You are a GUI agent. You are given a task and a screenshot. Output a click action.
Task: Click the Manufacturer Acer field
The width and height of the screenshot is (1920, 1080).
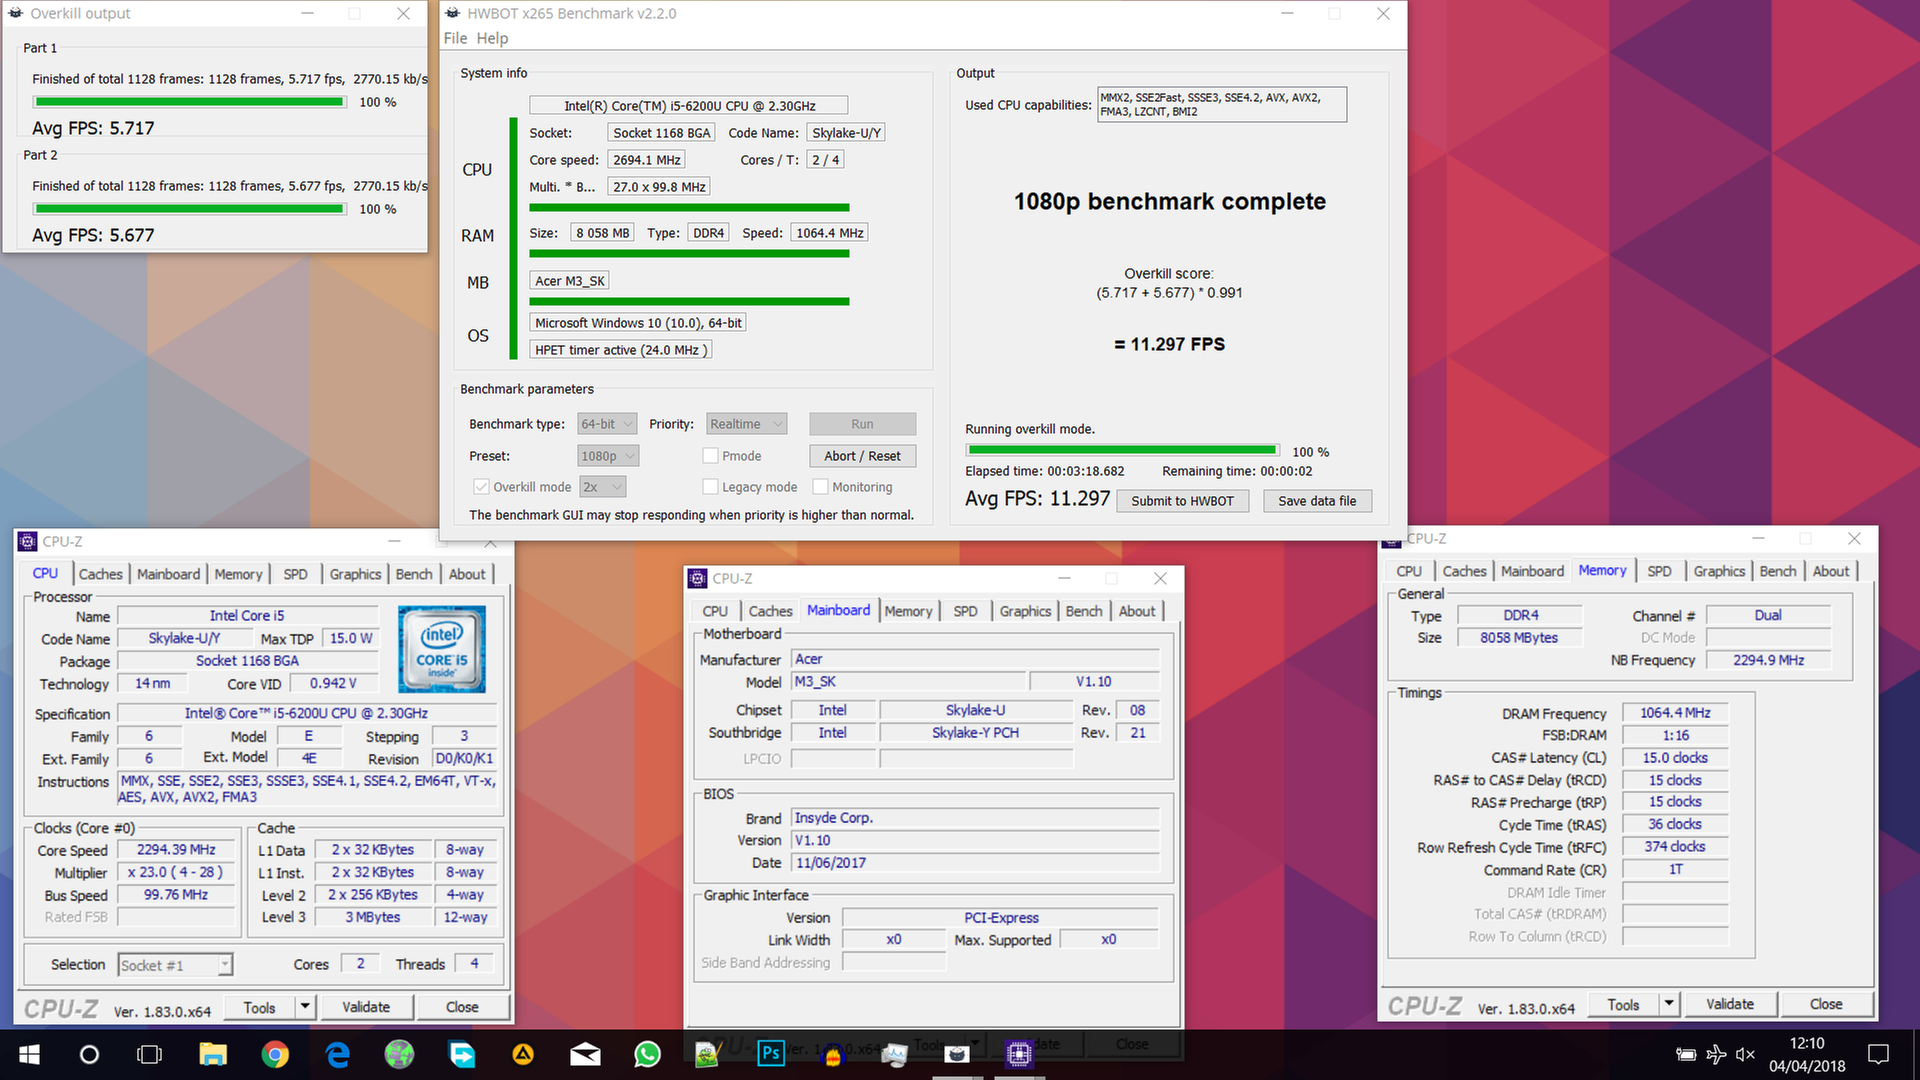(x=975, y=659)
